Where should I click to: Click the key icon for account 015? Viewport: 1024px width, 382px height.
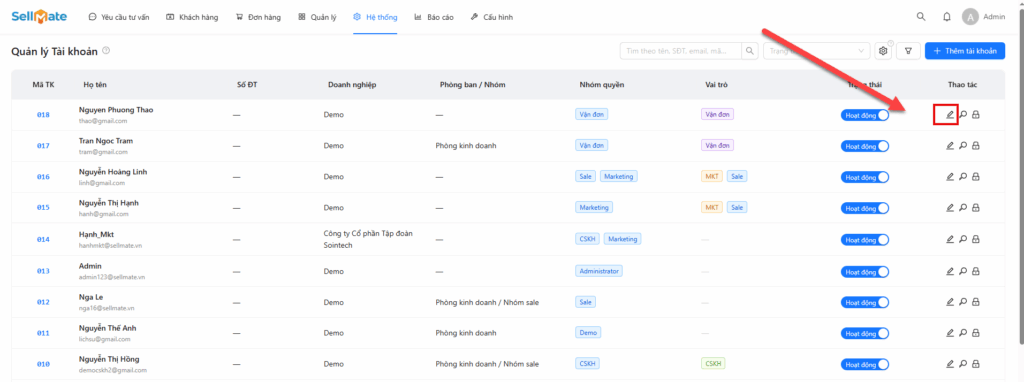coord(963,208)
